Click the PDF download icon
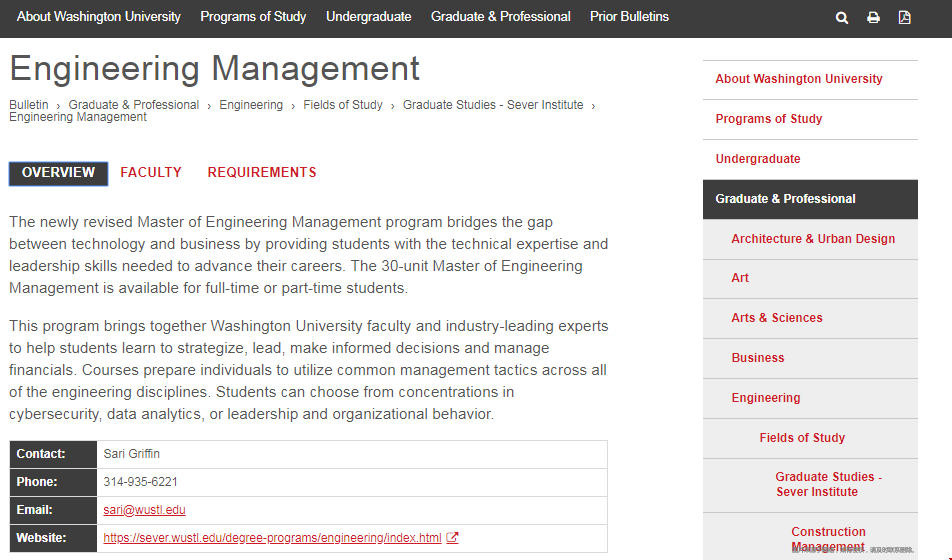Viewport: 952px width, 560px height. click(x=905, y=18)
